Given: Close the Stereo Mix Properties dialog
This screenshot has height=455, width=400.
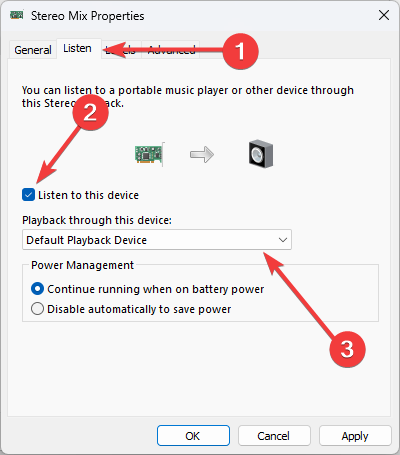Looking at the screenshot, I should click(x=384, y=15).
